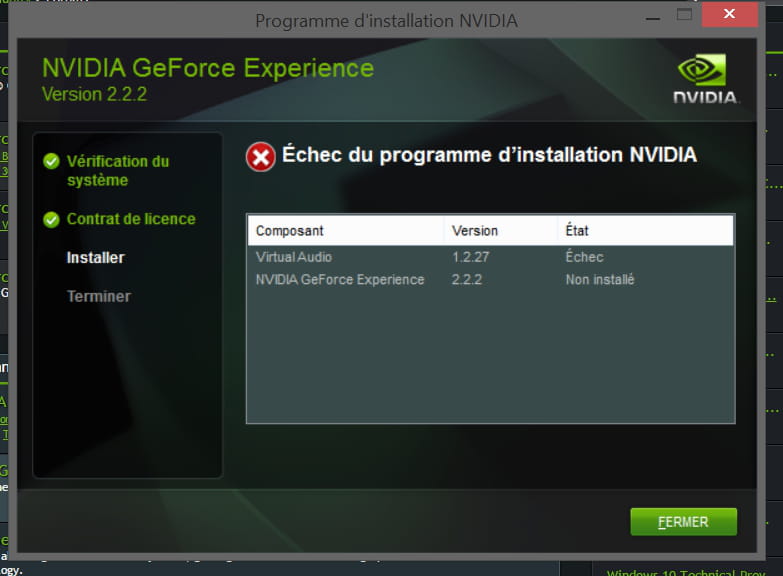Click the Version 2.2.2 subtitle
Screen dimensions: 783x576
(x=94, y=94)
